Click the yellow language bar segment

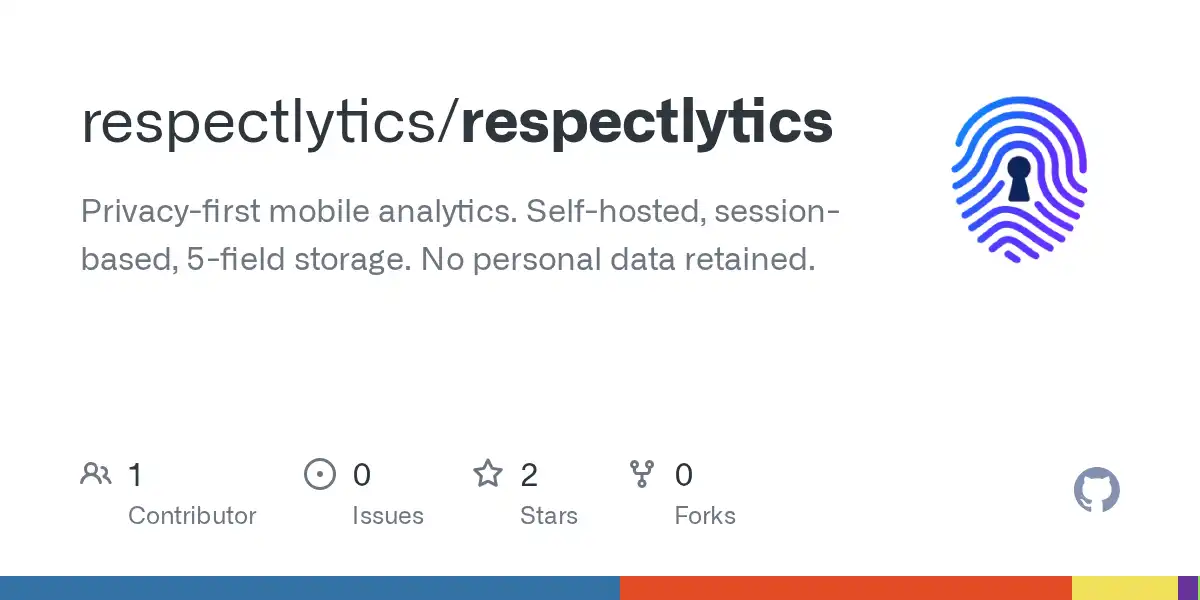(x=1124, y=588)
